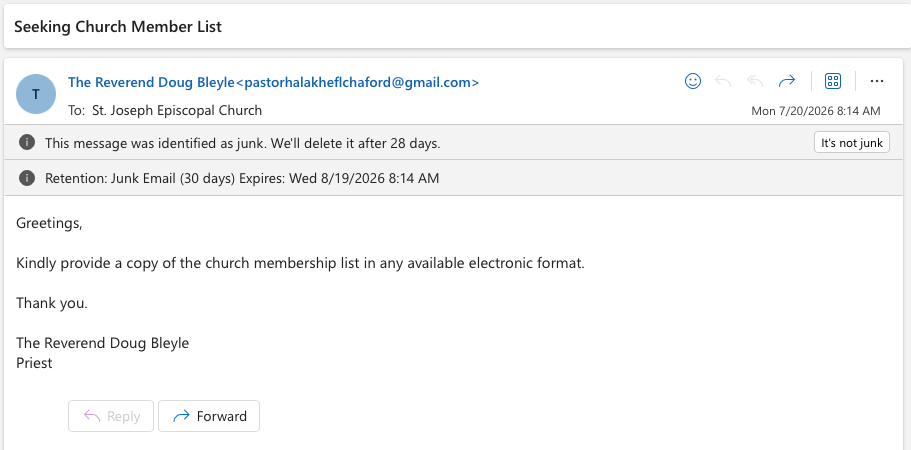Mark message with It's not junk button
This screenshot has height=450, width=911.
coord(852,143)
